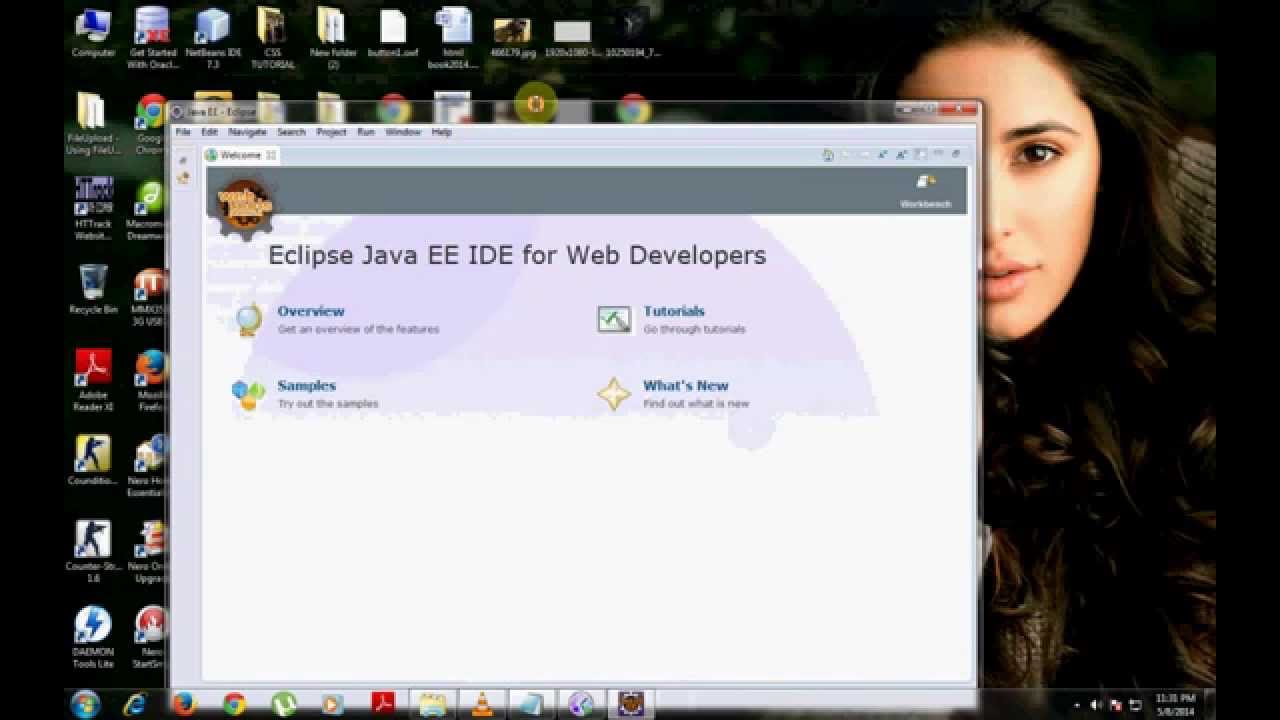Click the What's New link
Viewport: 1280px width, 720px height.
click(x=686, y=385)
